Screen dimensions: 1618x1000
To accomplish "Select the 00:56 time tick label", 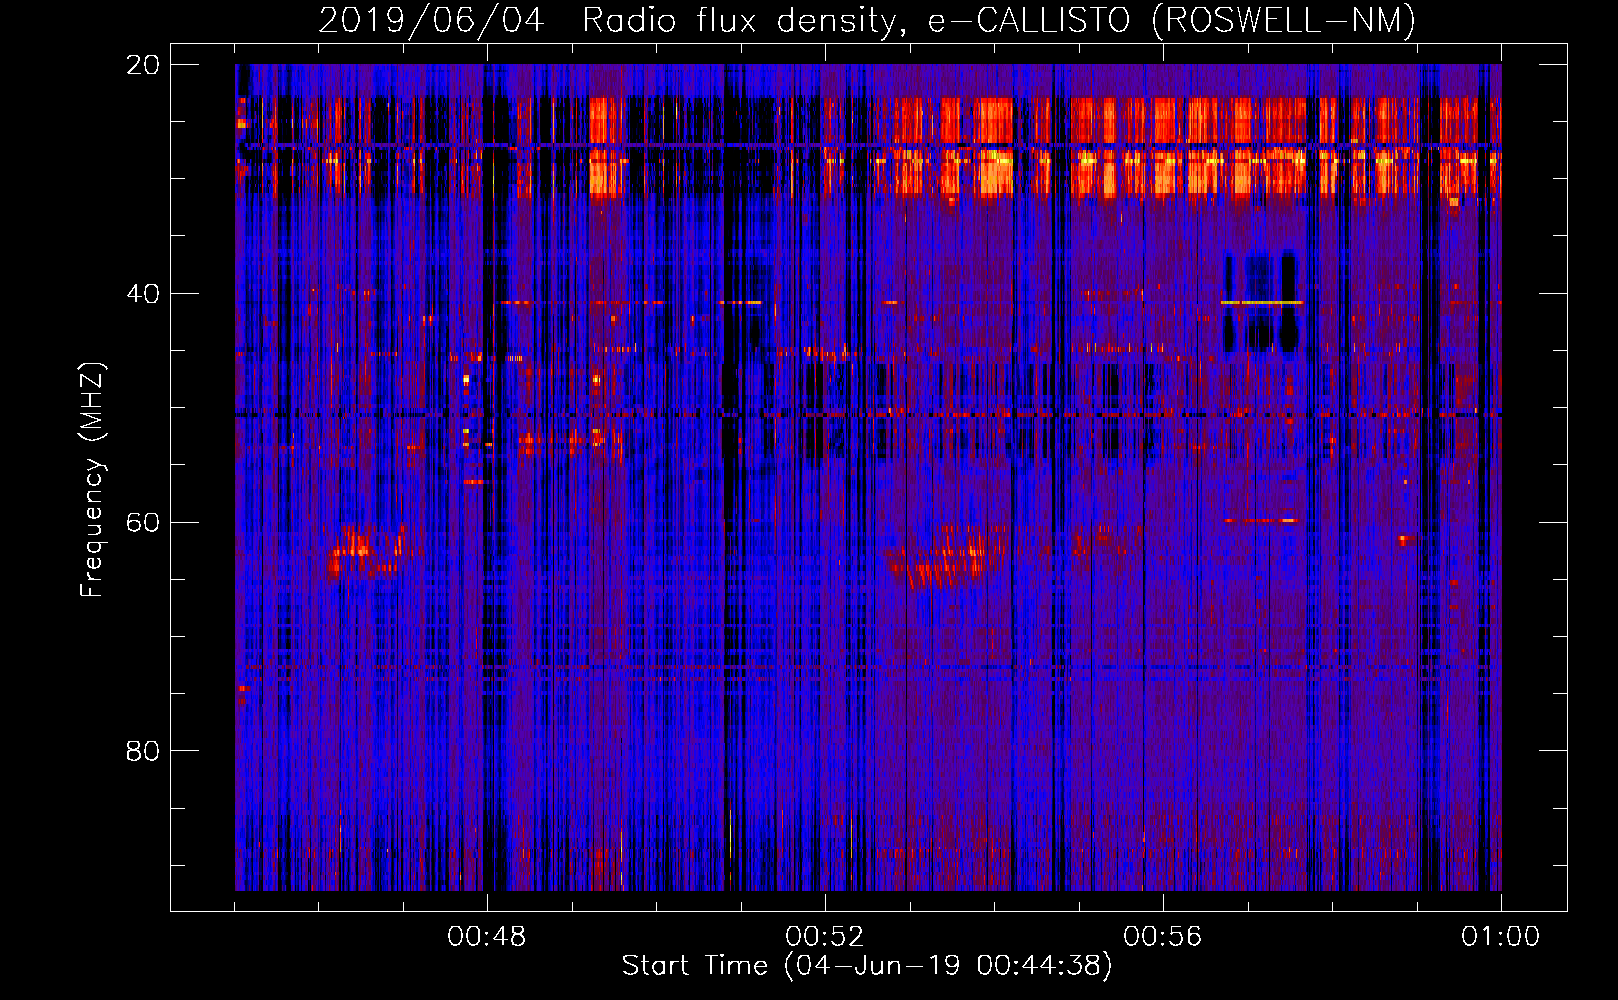I will point(1163,937).
